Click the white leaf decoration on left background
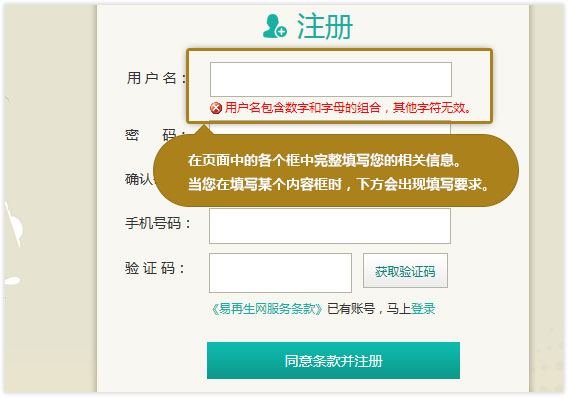This screenshot has height=398, width=569. (x=14, y=225)
